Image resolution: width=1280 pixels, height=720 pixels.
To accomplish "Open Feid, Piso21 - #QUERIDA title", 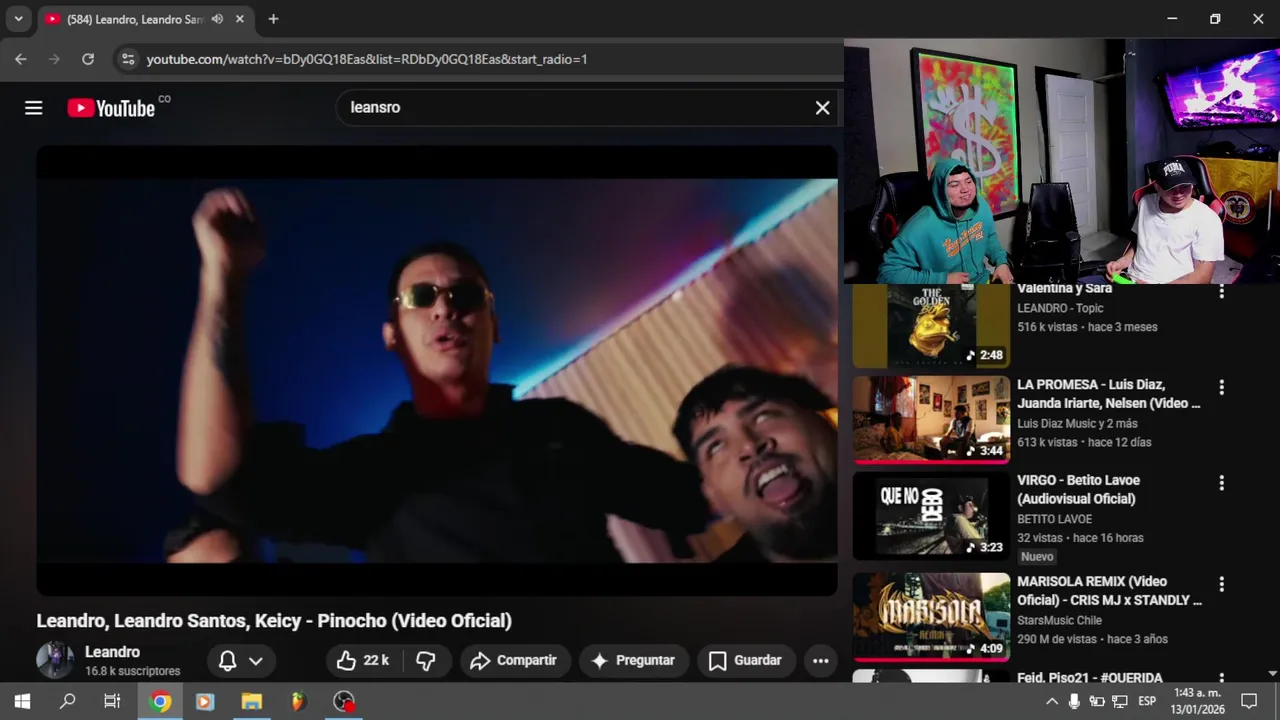I will [1090, 677].
